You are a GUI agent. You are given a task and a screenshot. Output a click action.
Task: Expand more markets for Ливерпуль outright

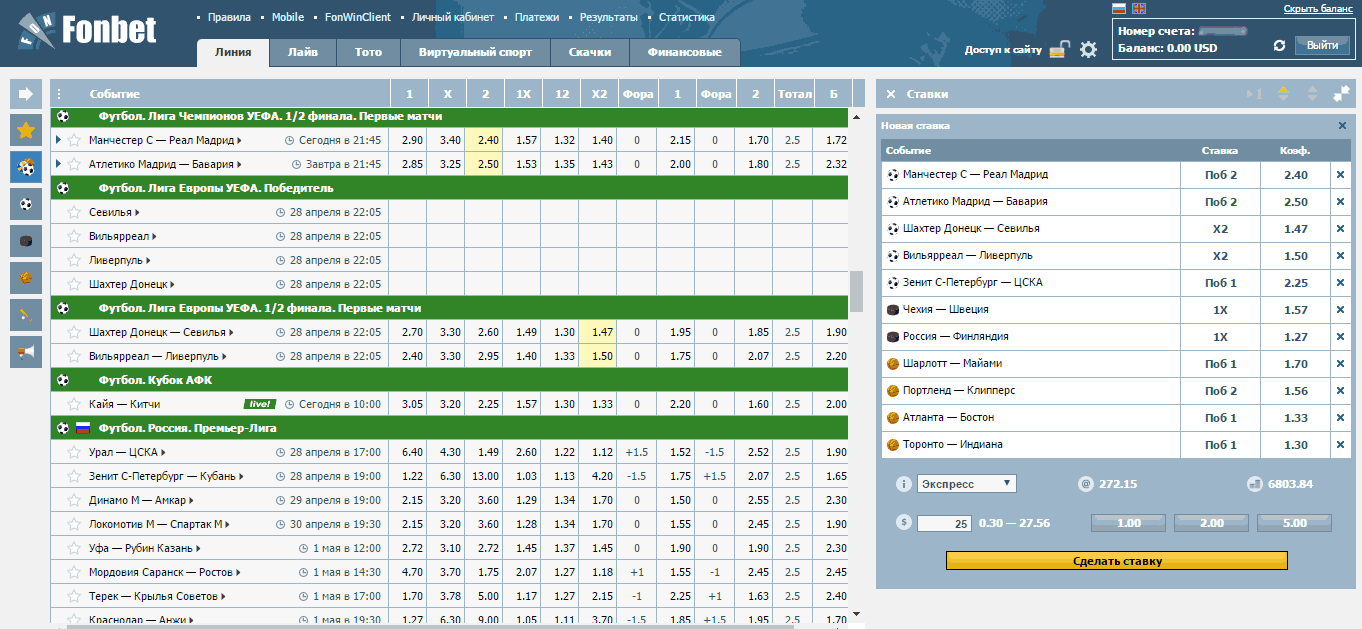149,260
